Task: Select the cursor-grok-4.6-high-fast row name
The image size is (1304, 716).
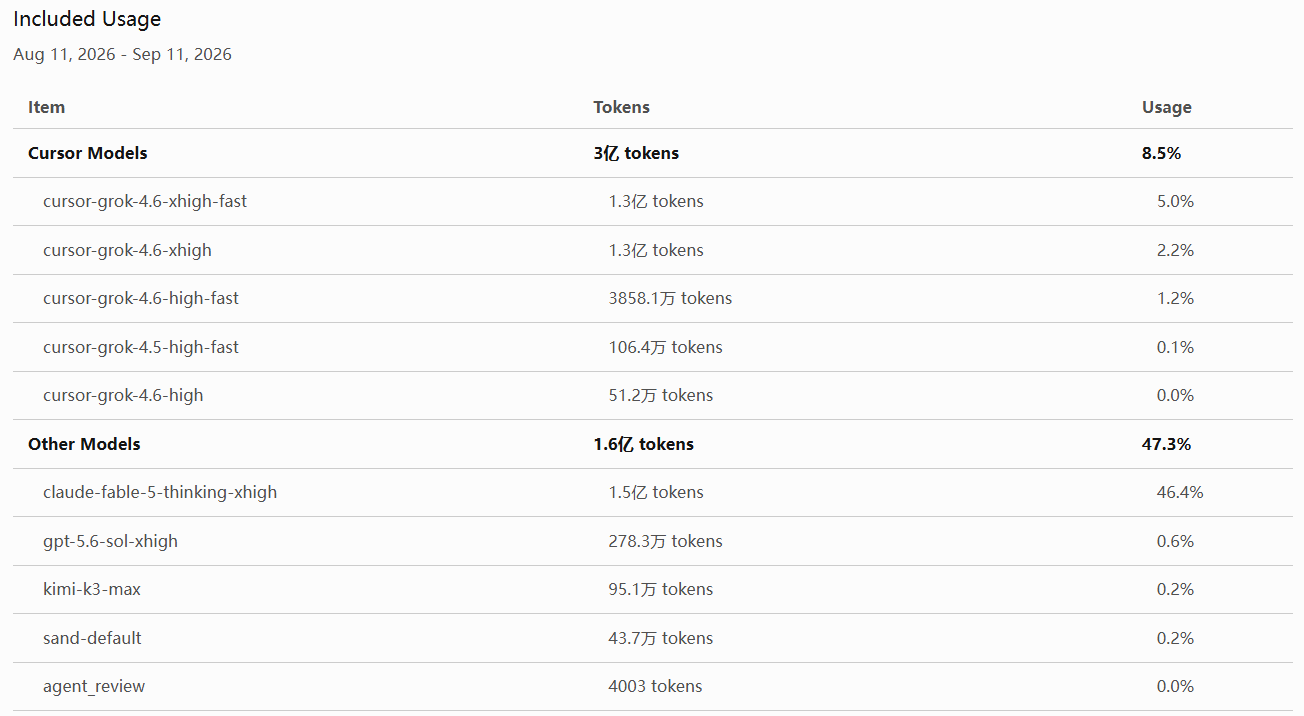Action: (x=140, y=298)
